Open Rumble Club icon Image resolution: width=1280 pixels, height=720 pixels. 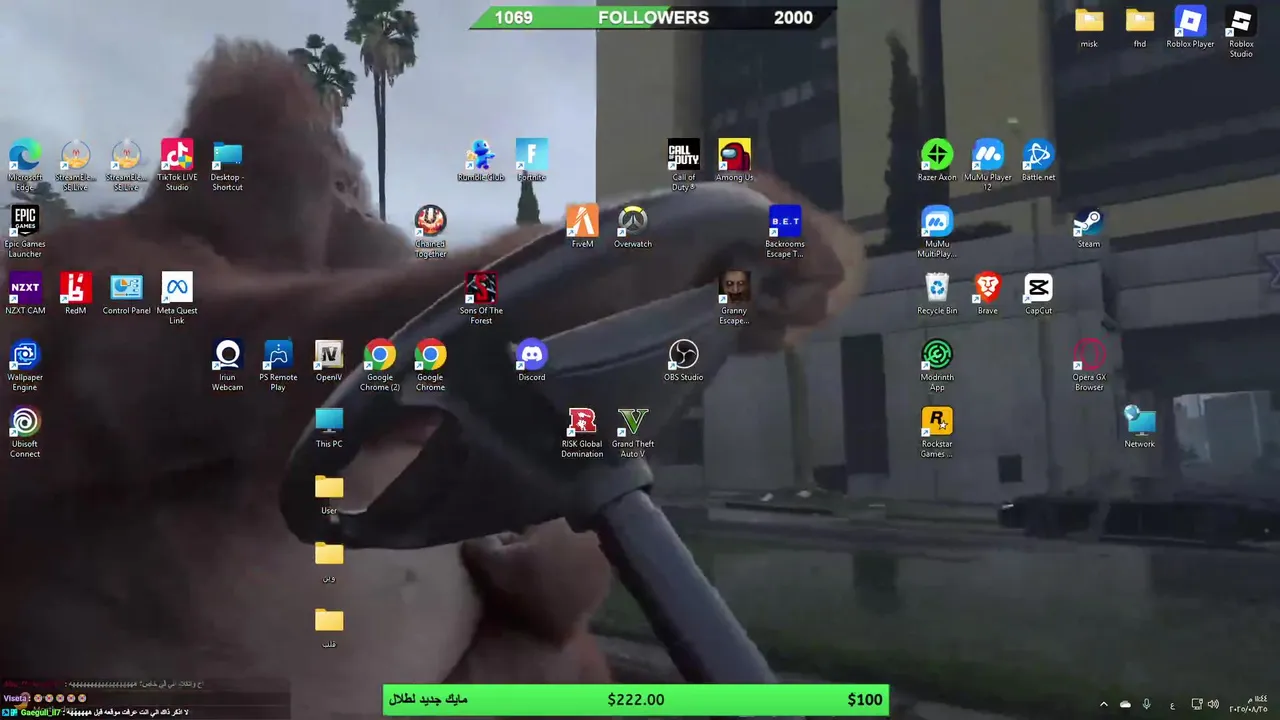[x=481, y=160]
